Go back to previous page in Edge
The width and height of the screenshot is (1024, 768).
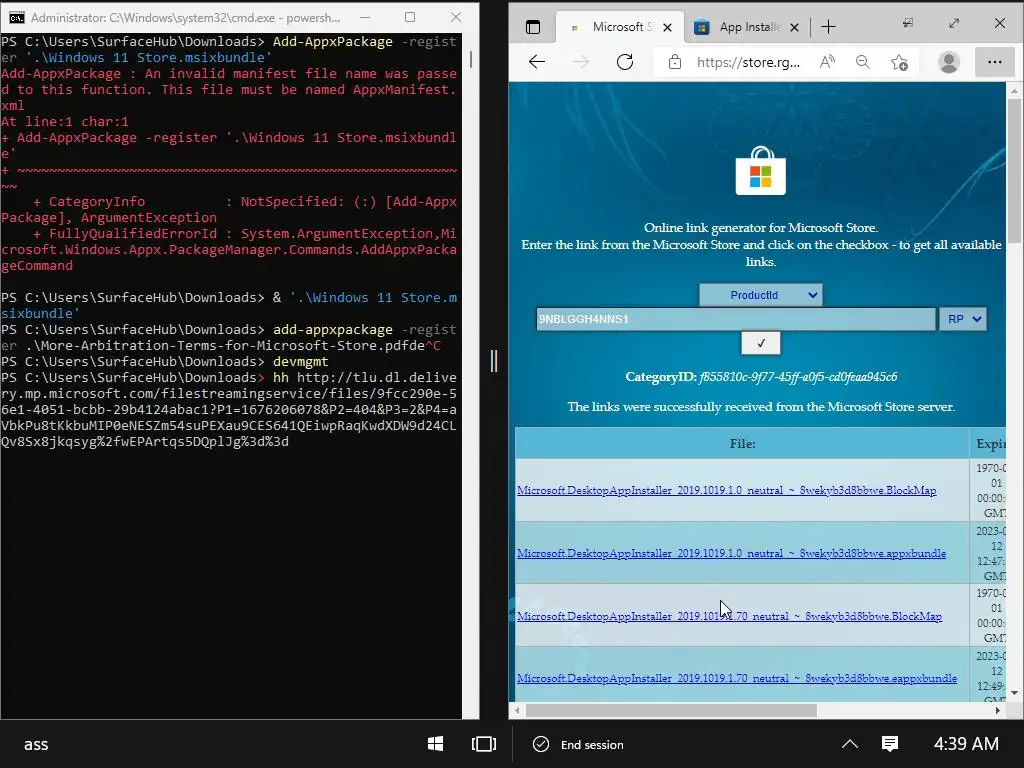coord(537,62)
